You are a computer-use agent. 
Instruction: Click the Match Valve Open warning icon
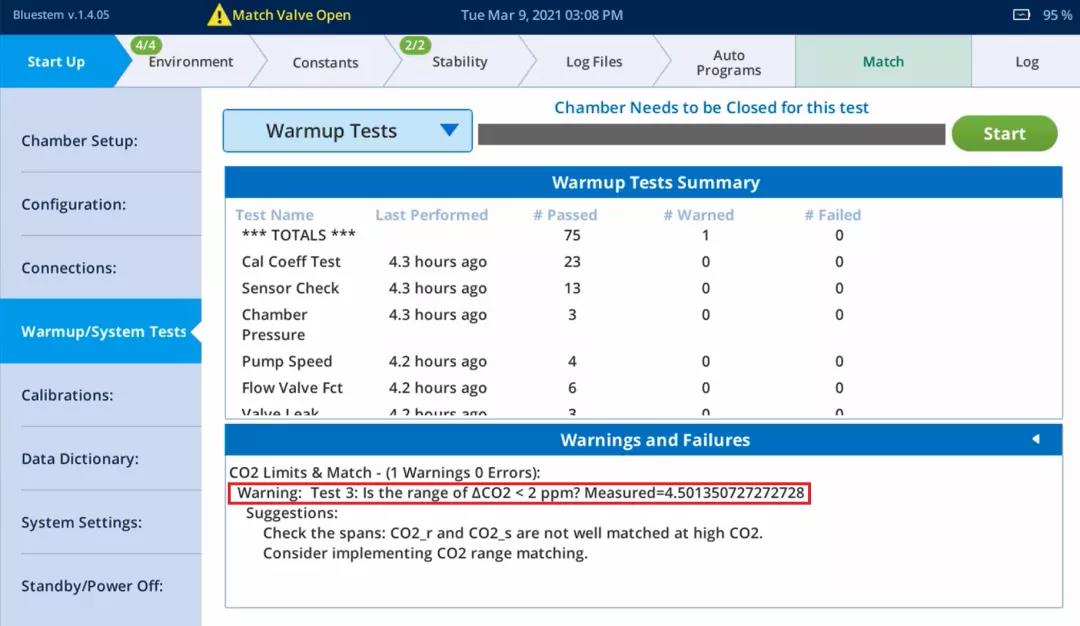pos(218,15)
